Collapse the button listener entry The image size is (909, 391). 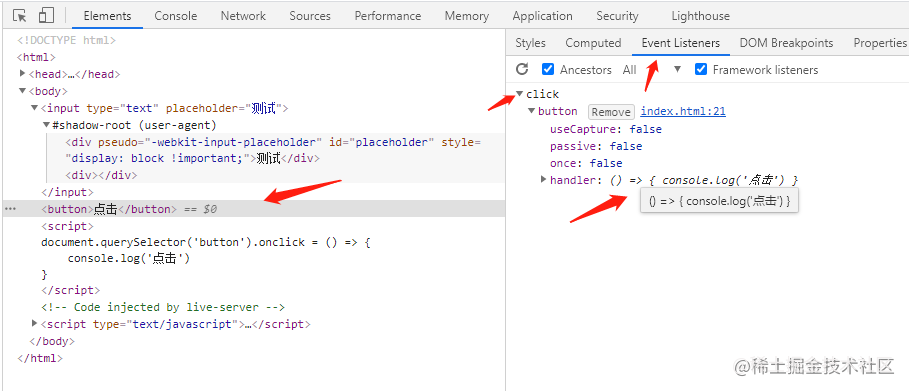532,111
